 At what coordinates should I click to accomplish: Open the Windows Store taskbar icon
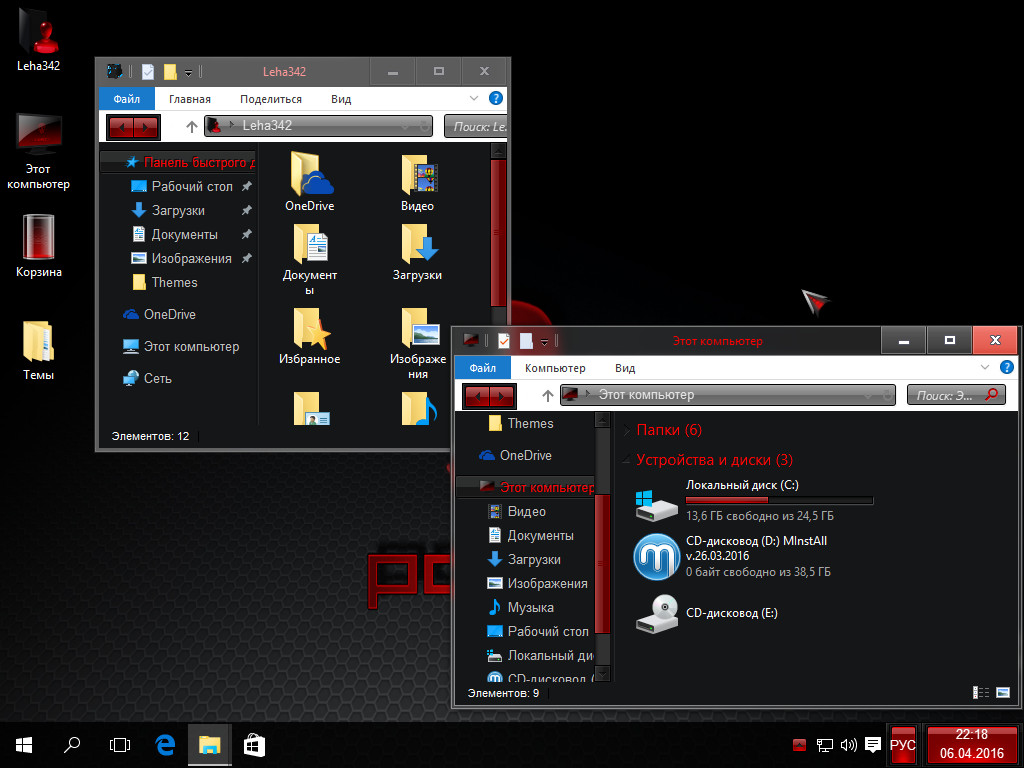[x=254, y=745]
